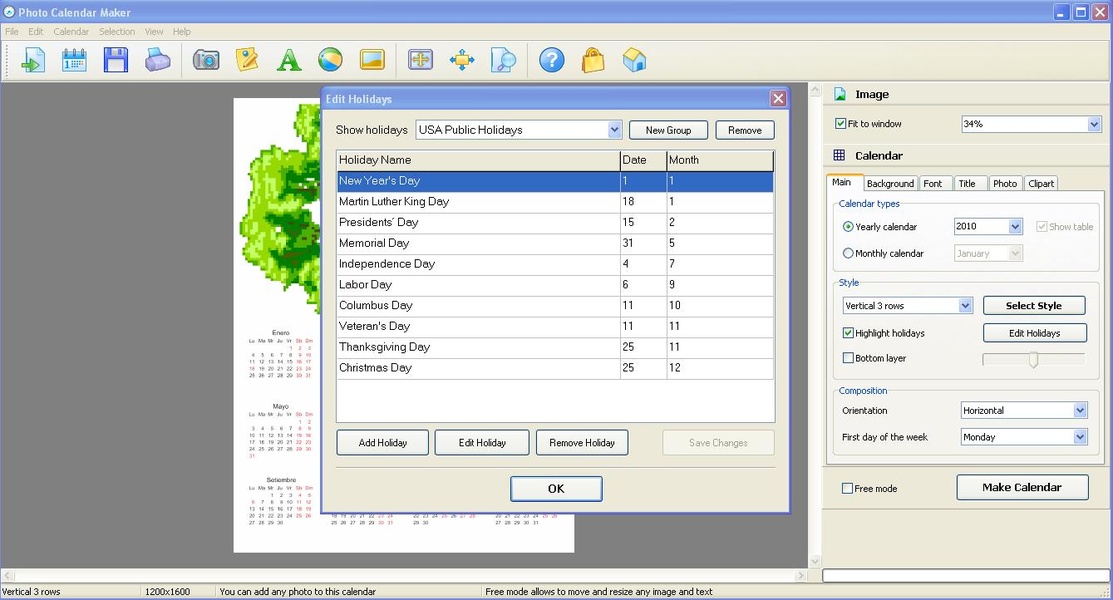The image size is (1113, 600).
Task: Click the new project arrow icon
Action: (33, 60)
